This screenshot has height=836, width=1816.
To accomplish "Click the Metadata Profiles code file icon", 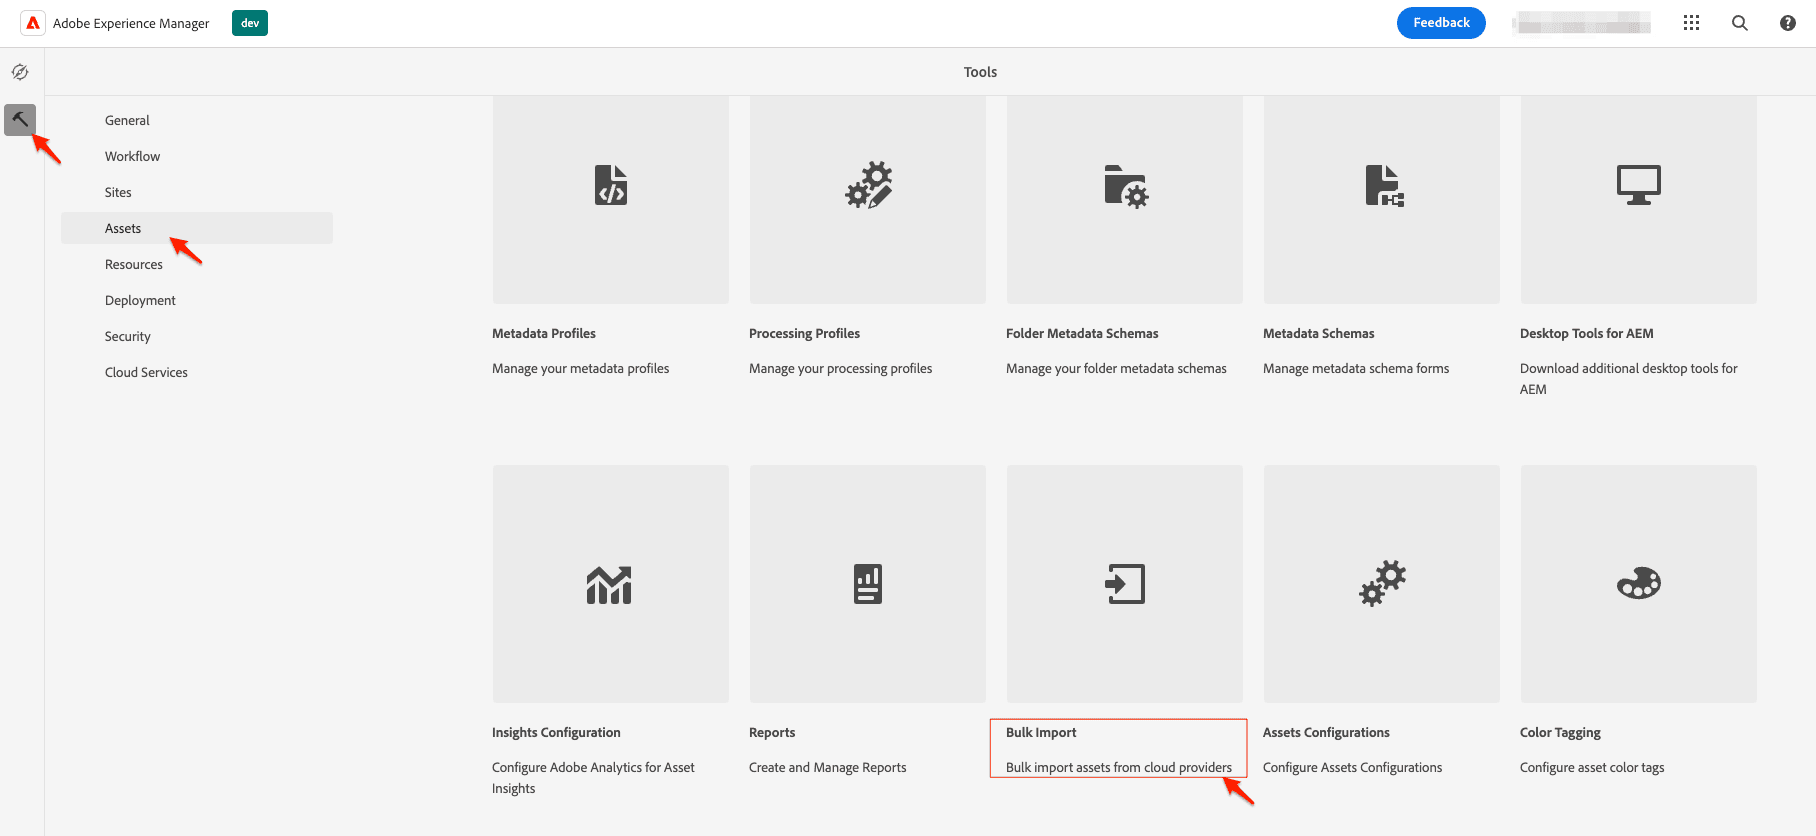I will click(611, 185).
